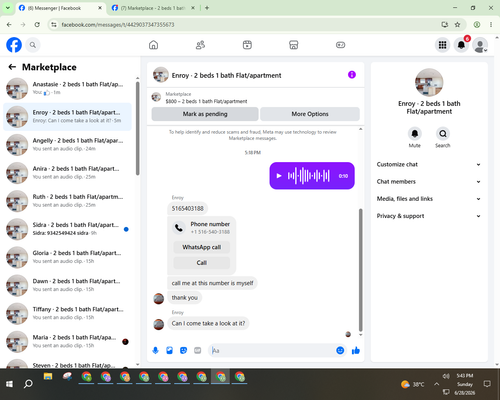Open Gloria conversation in list
The image size is (500, 400).
67,257
